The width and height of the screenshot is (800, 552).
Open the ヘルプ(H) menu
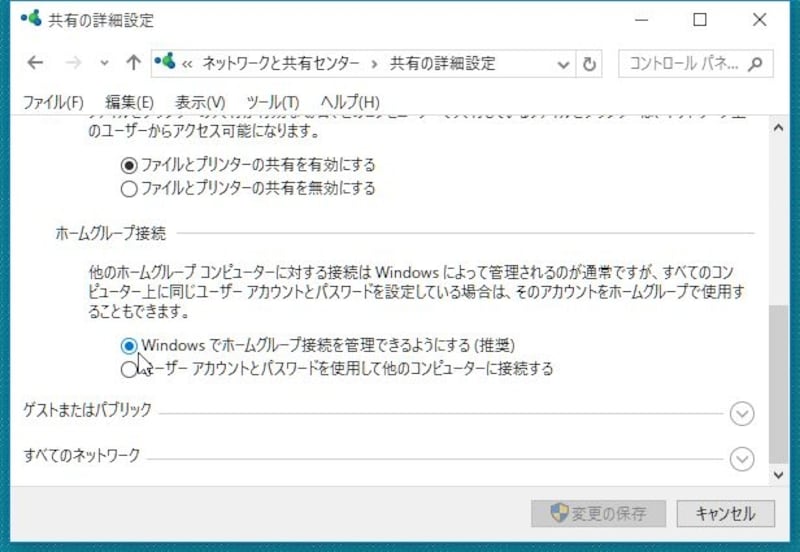(350, 102)
